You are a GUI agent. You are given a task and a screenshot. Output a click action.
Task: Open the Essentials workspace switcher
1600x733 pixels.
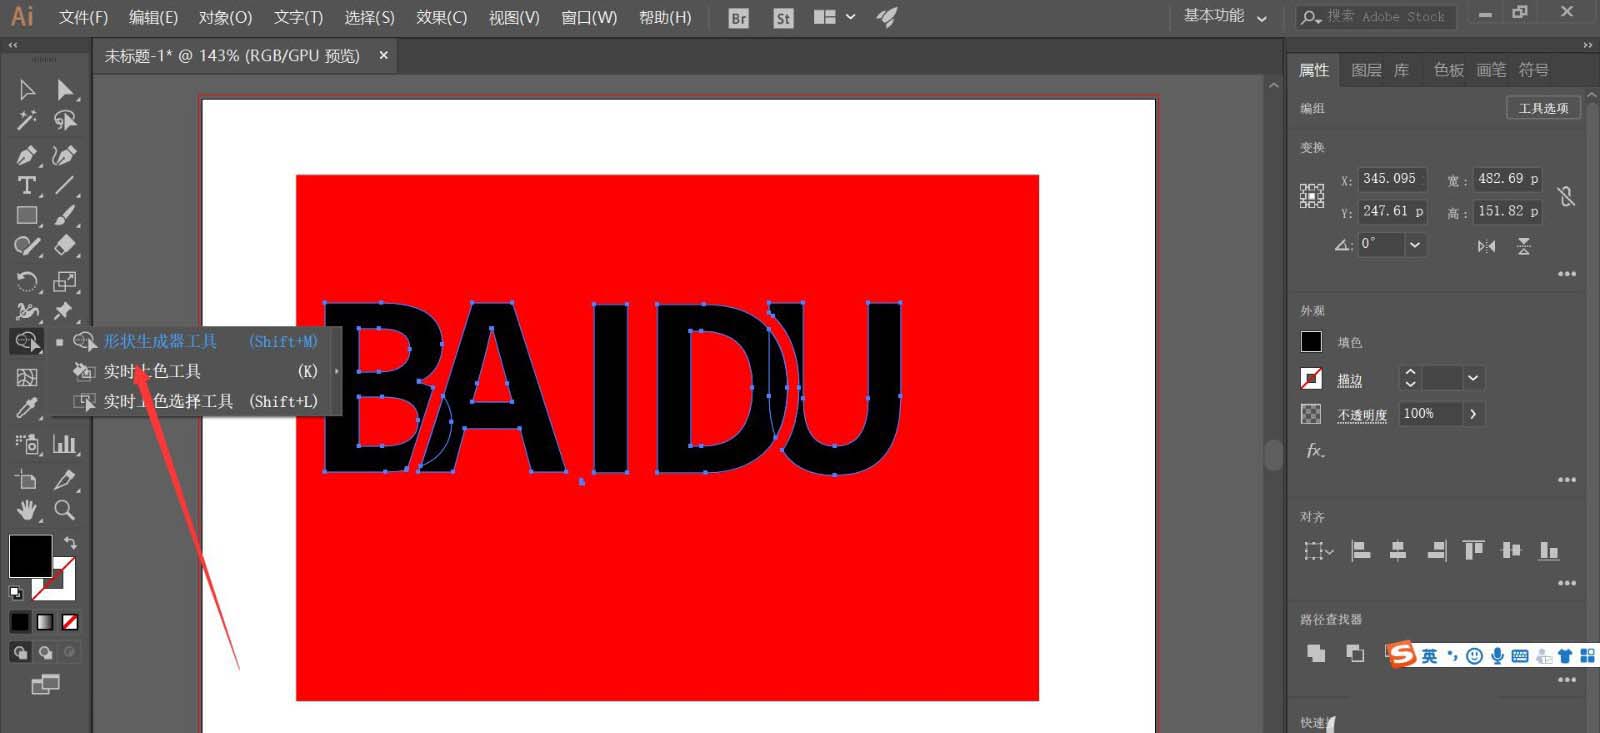1225,16
